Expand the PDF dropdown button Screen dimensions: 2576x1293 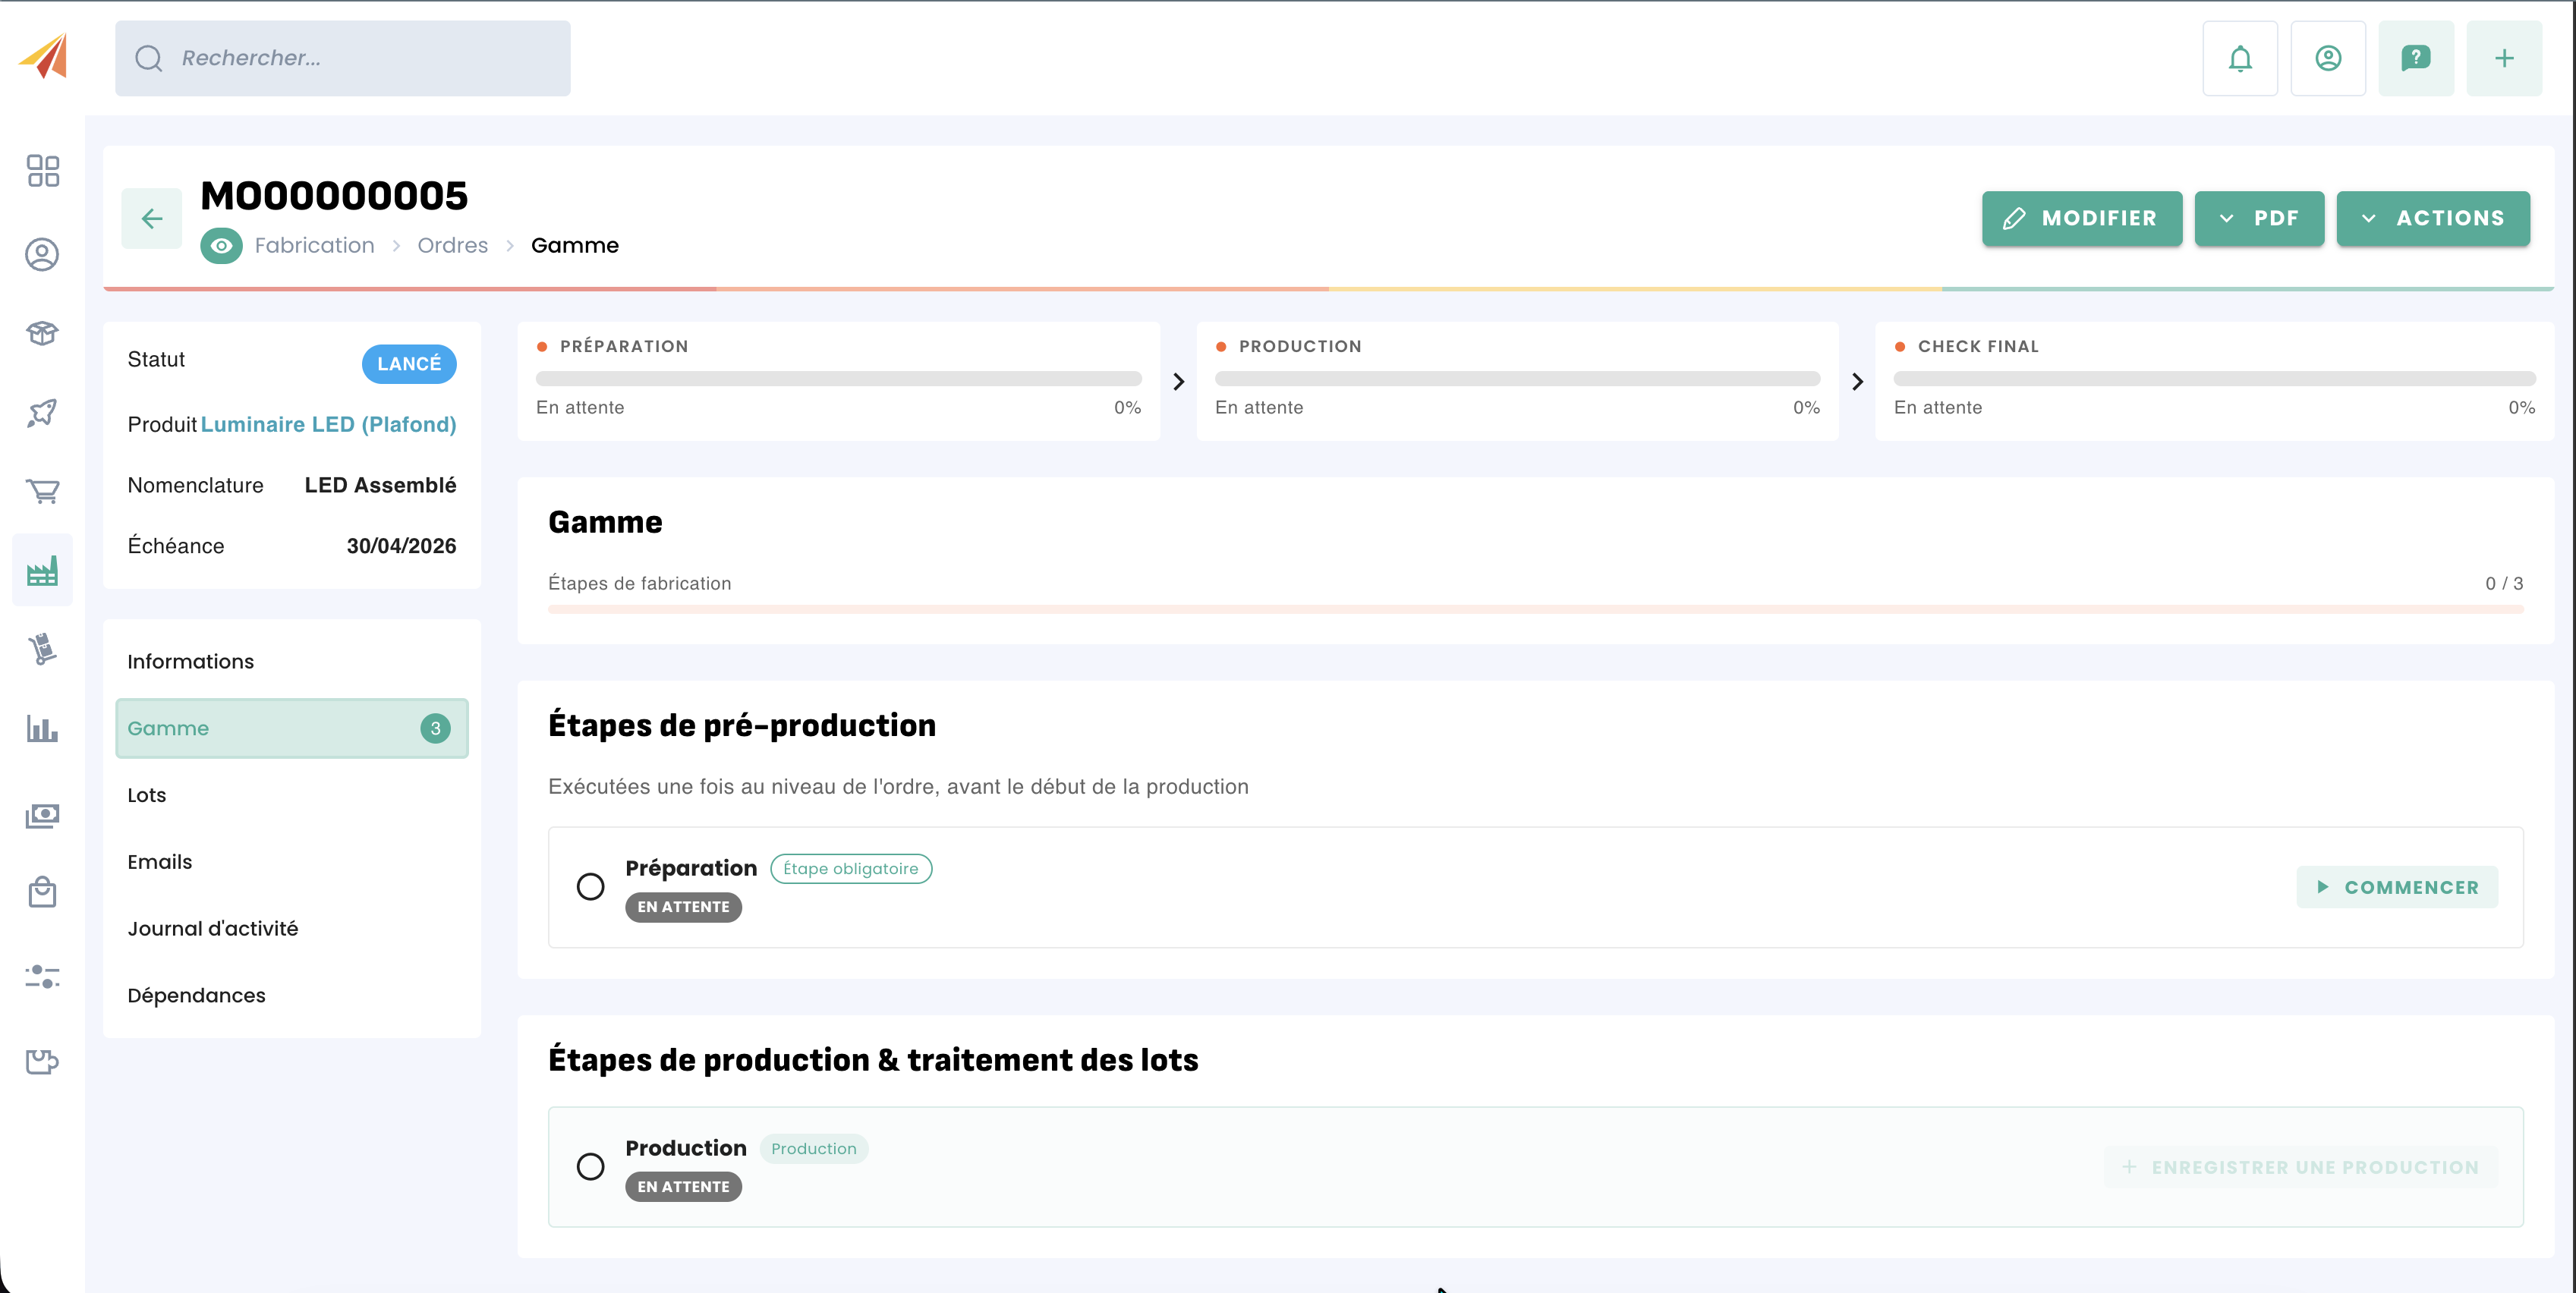click(2259, 218)
